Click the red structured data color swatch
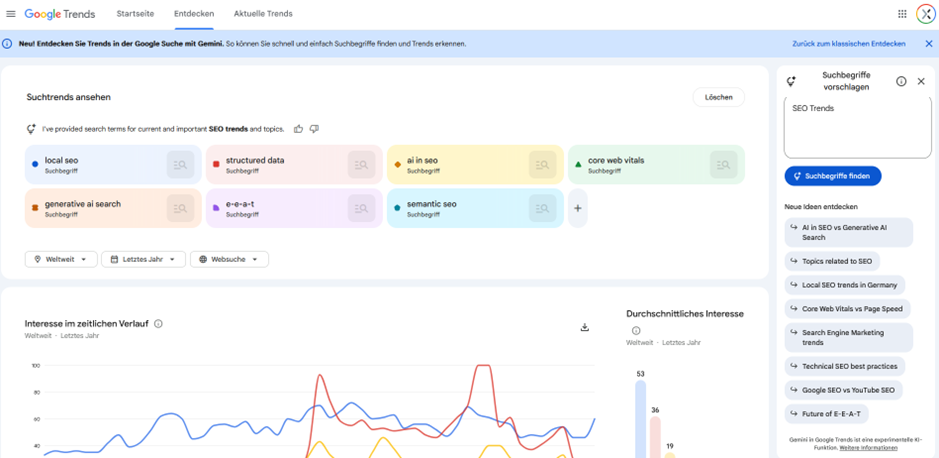939x458 pixels. [x=216, y=164]
